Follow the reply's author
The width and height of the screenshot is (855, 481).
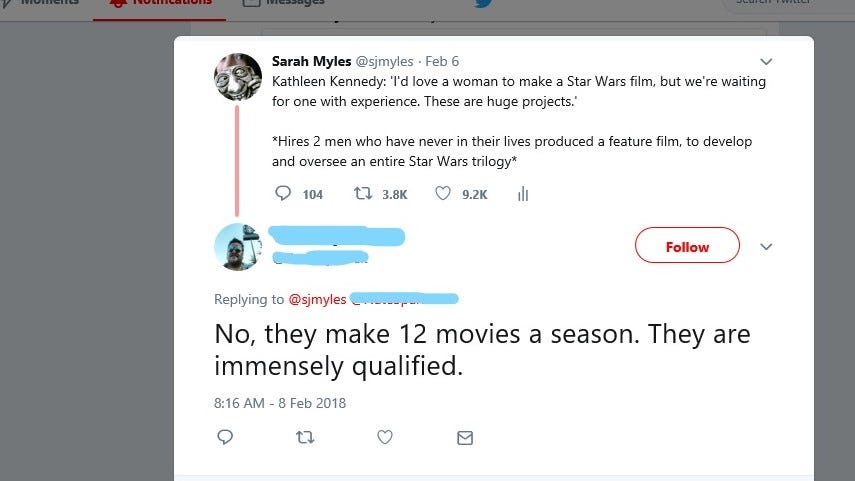coord(687,245)
